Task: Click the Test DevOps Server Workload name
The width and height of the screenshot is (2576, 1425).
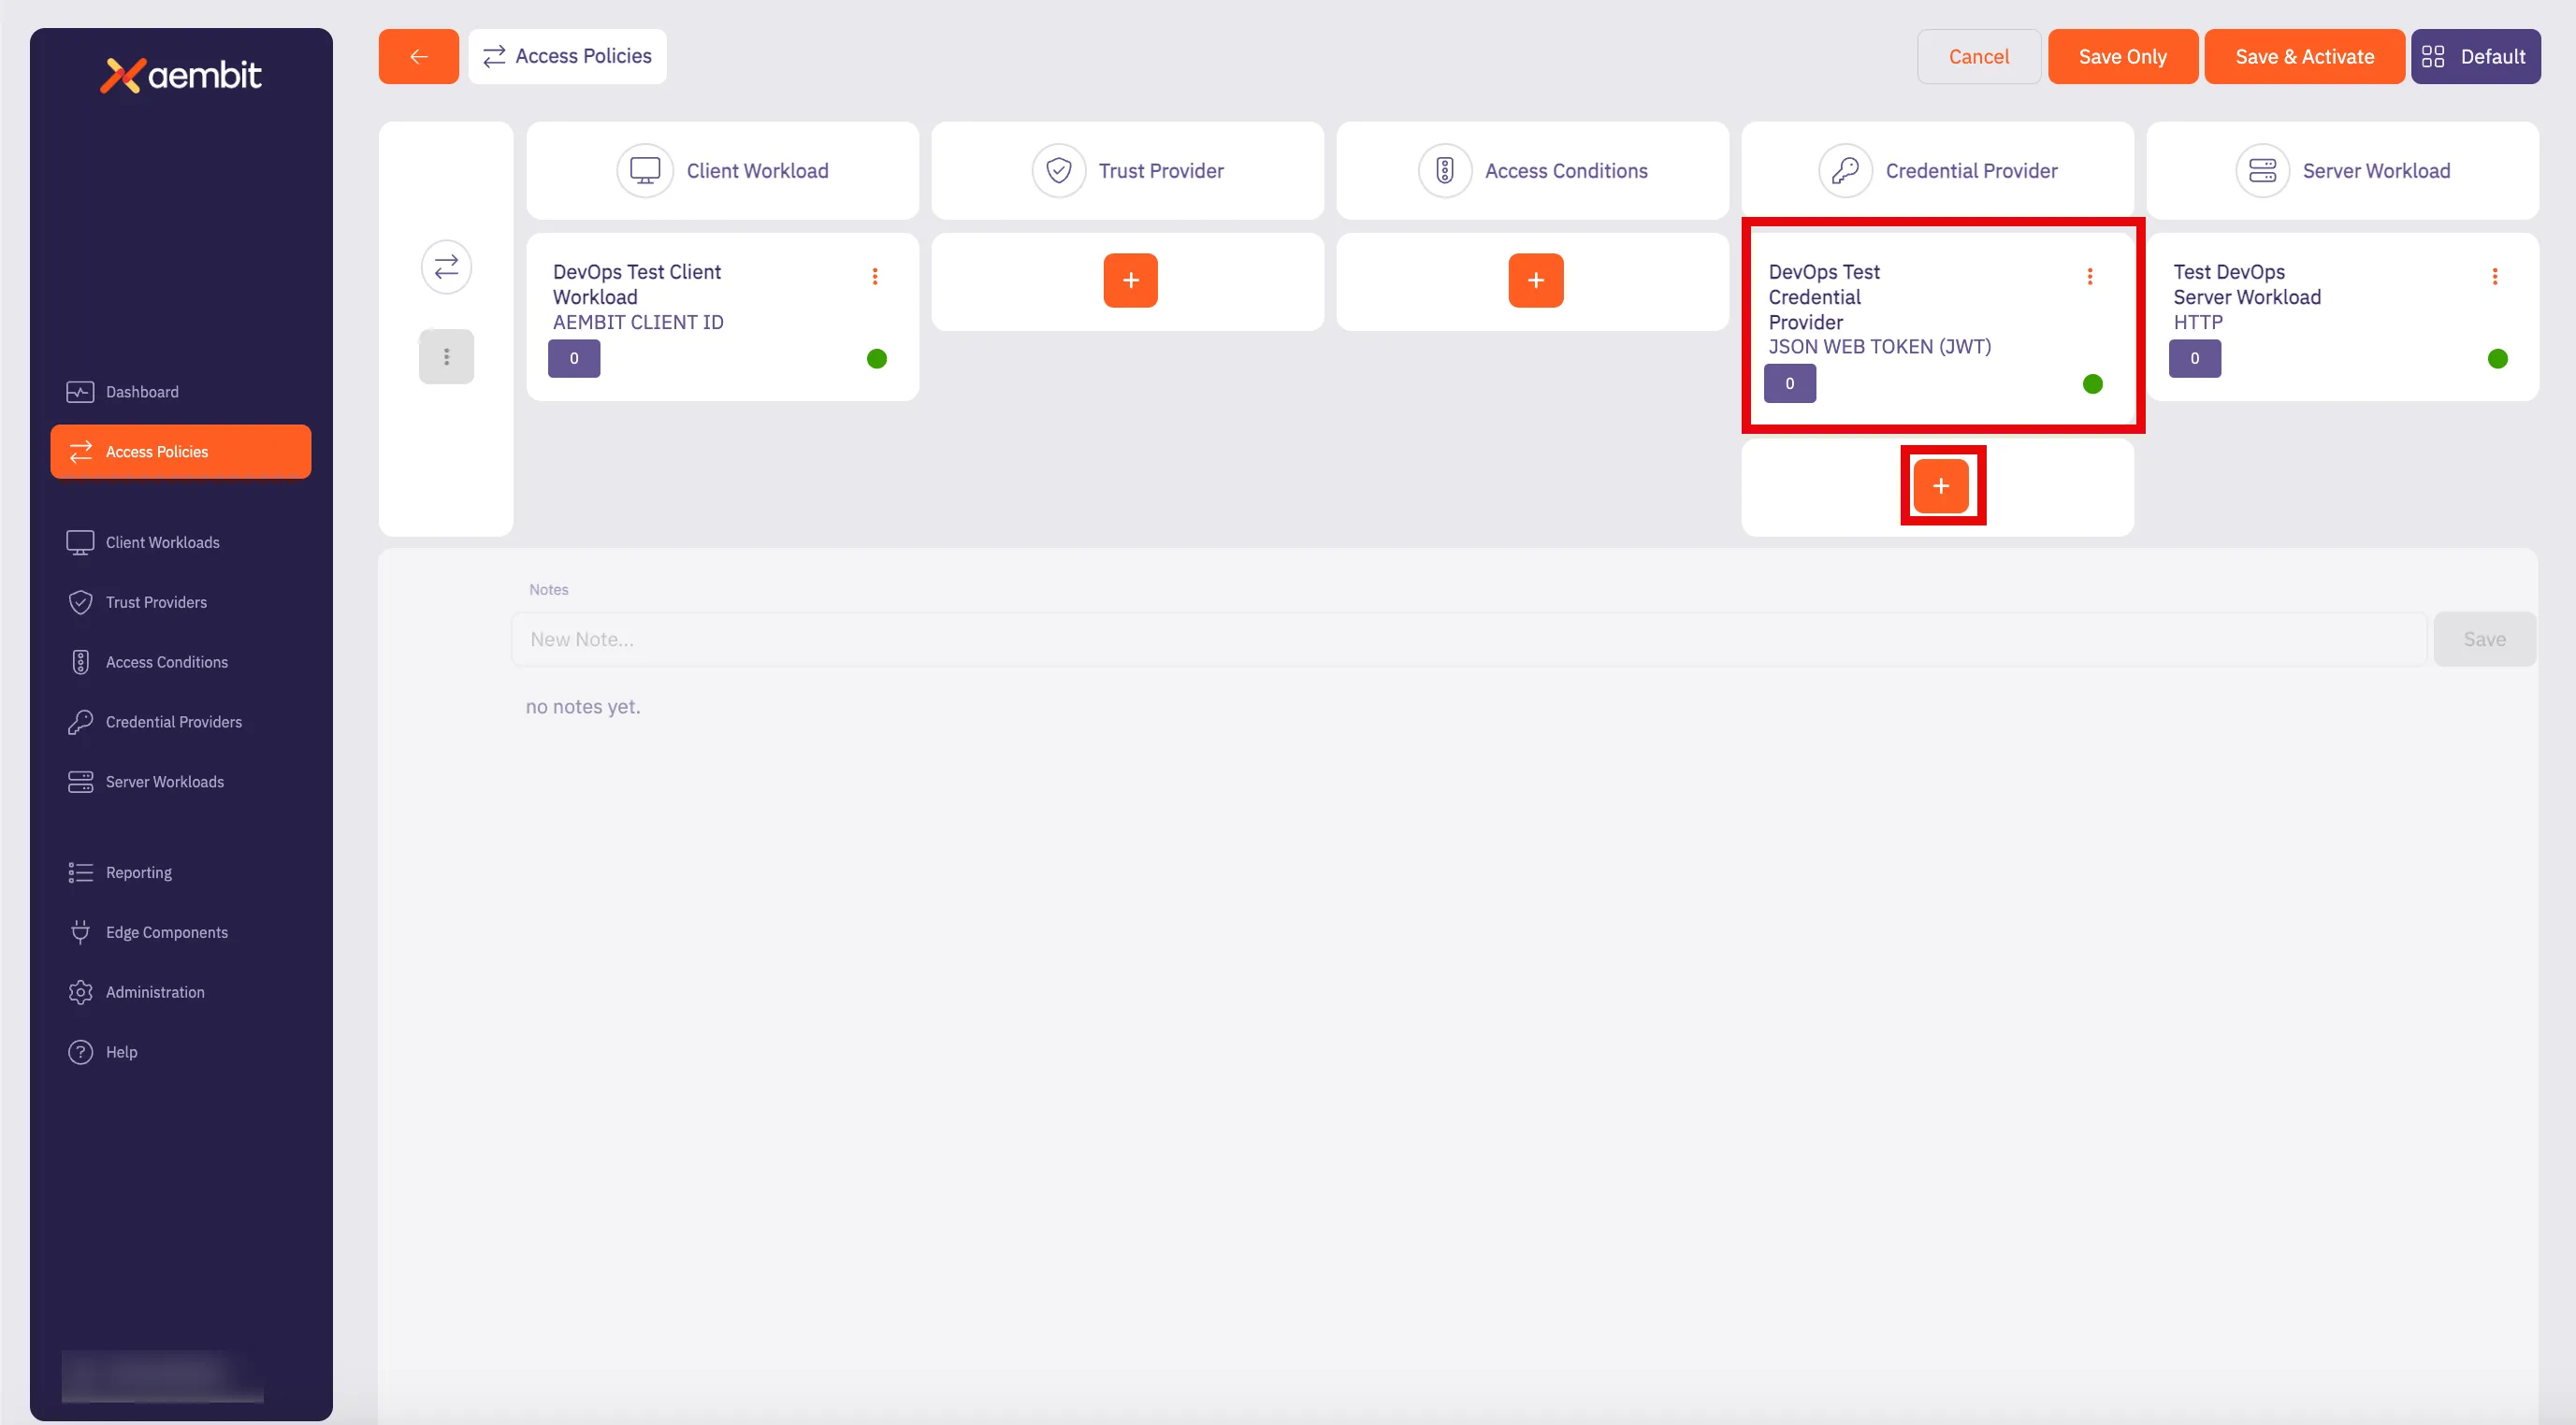Action: click(2246, 284)
